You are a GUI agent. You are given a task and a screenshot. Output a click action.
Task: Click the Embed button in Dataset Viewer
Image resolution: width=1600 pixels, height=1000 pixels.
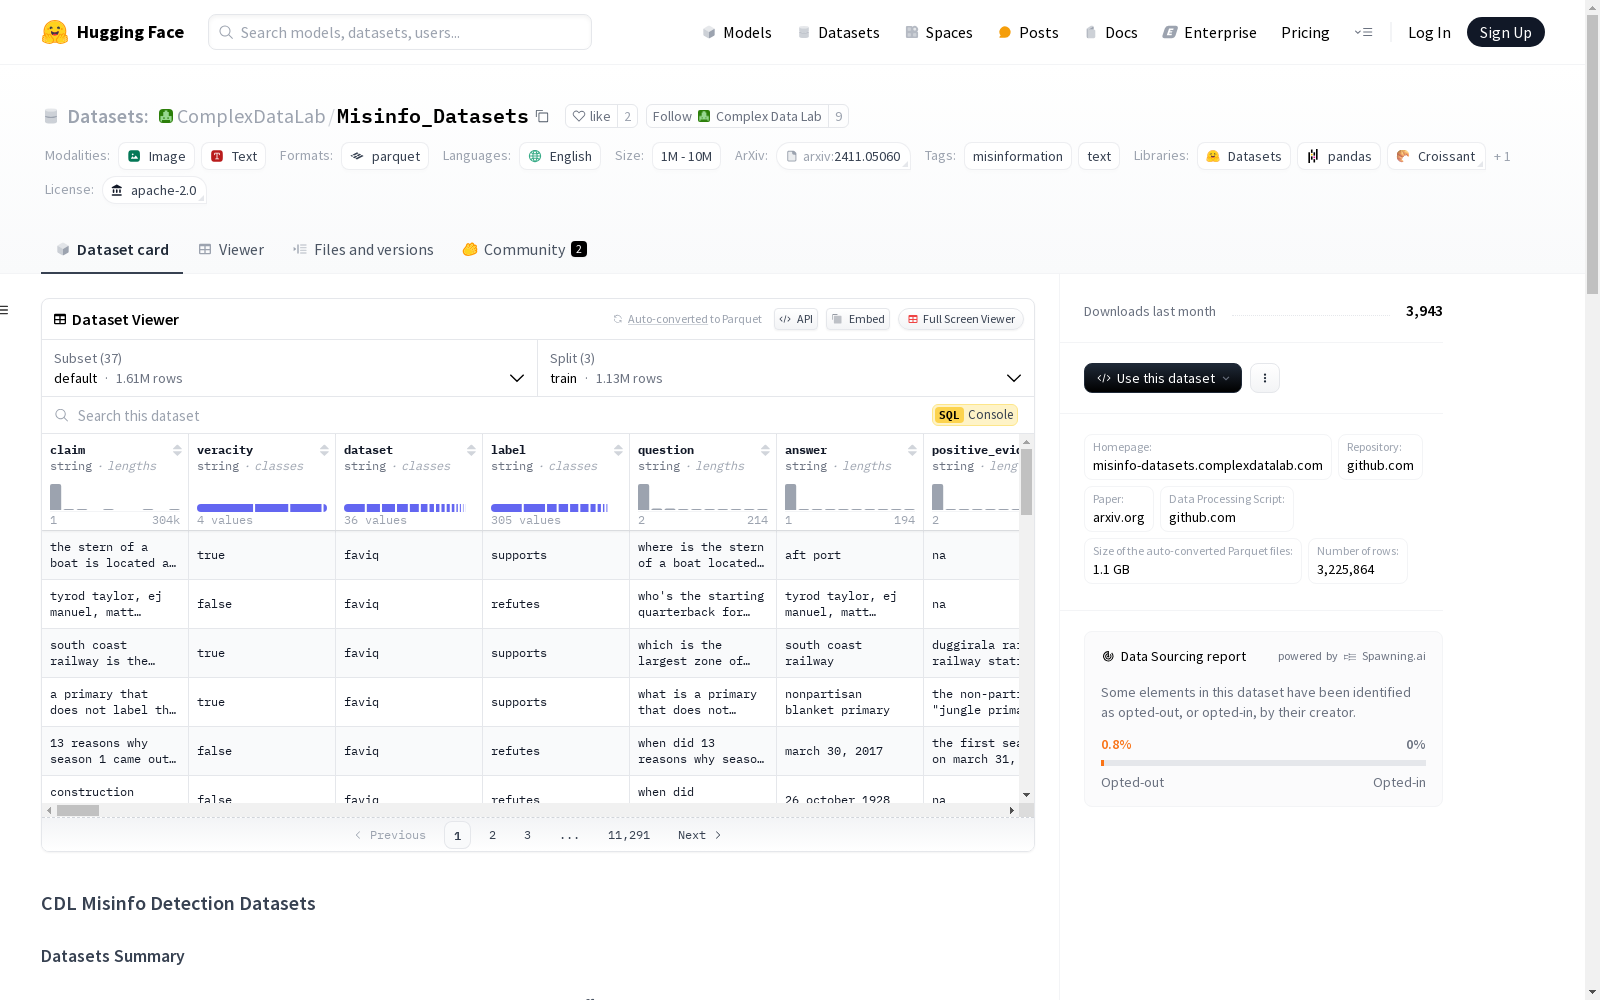[x=858, y=319]
